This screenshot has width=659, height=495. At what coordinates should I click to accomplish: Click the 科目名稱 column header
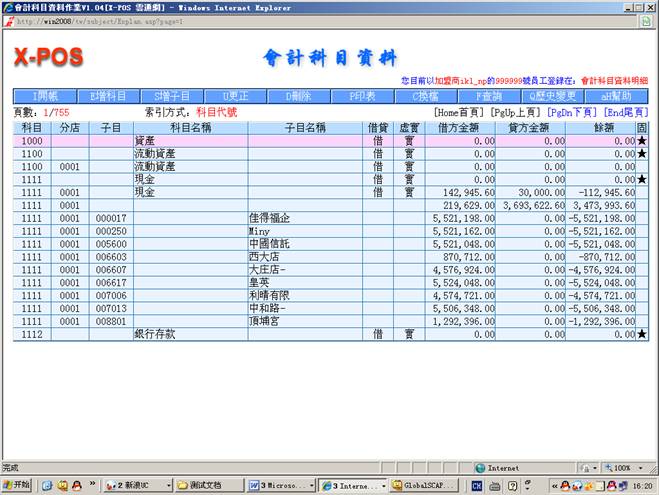click(189, 129)
